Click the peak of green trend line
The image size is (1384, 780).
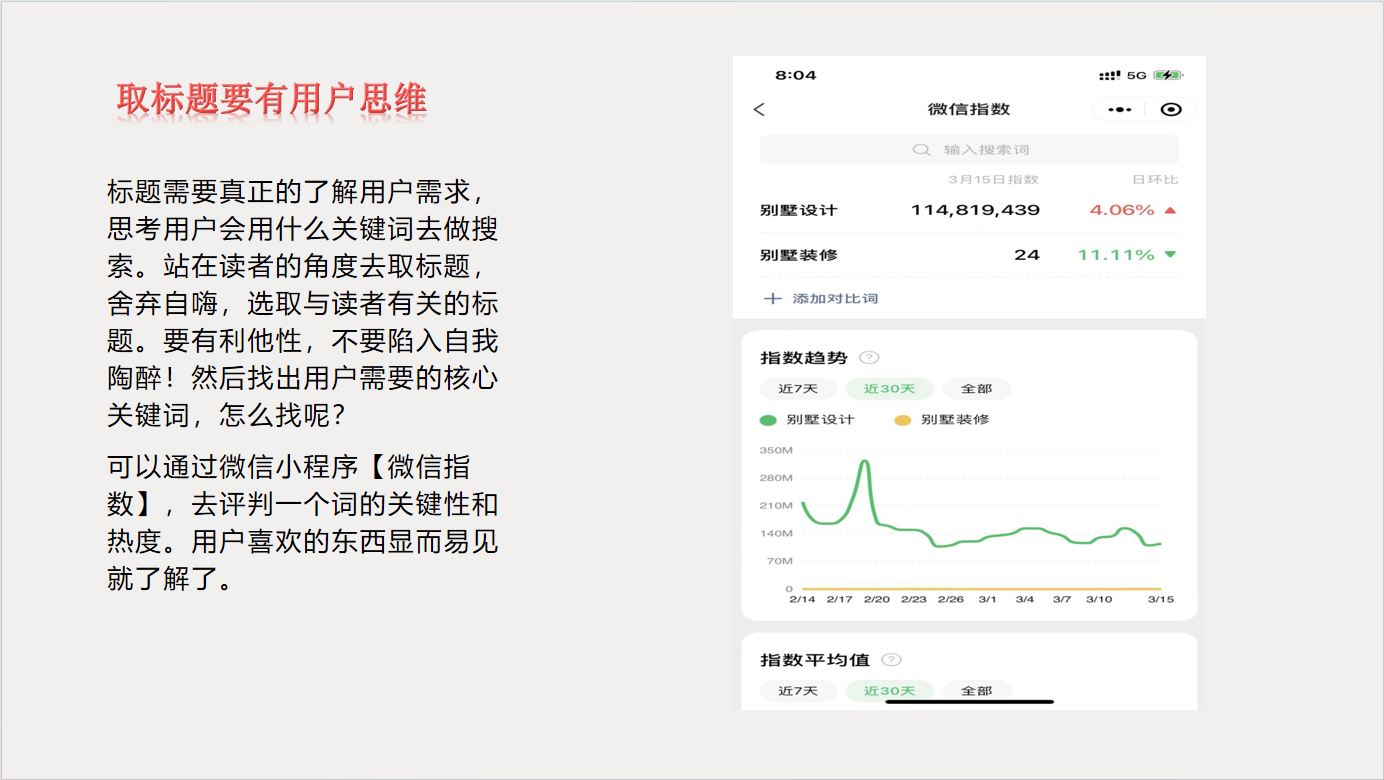pos(864,462)
